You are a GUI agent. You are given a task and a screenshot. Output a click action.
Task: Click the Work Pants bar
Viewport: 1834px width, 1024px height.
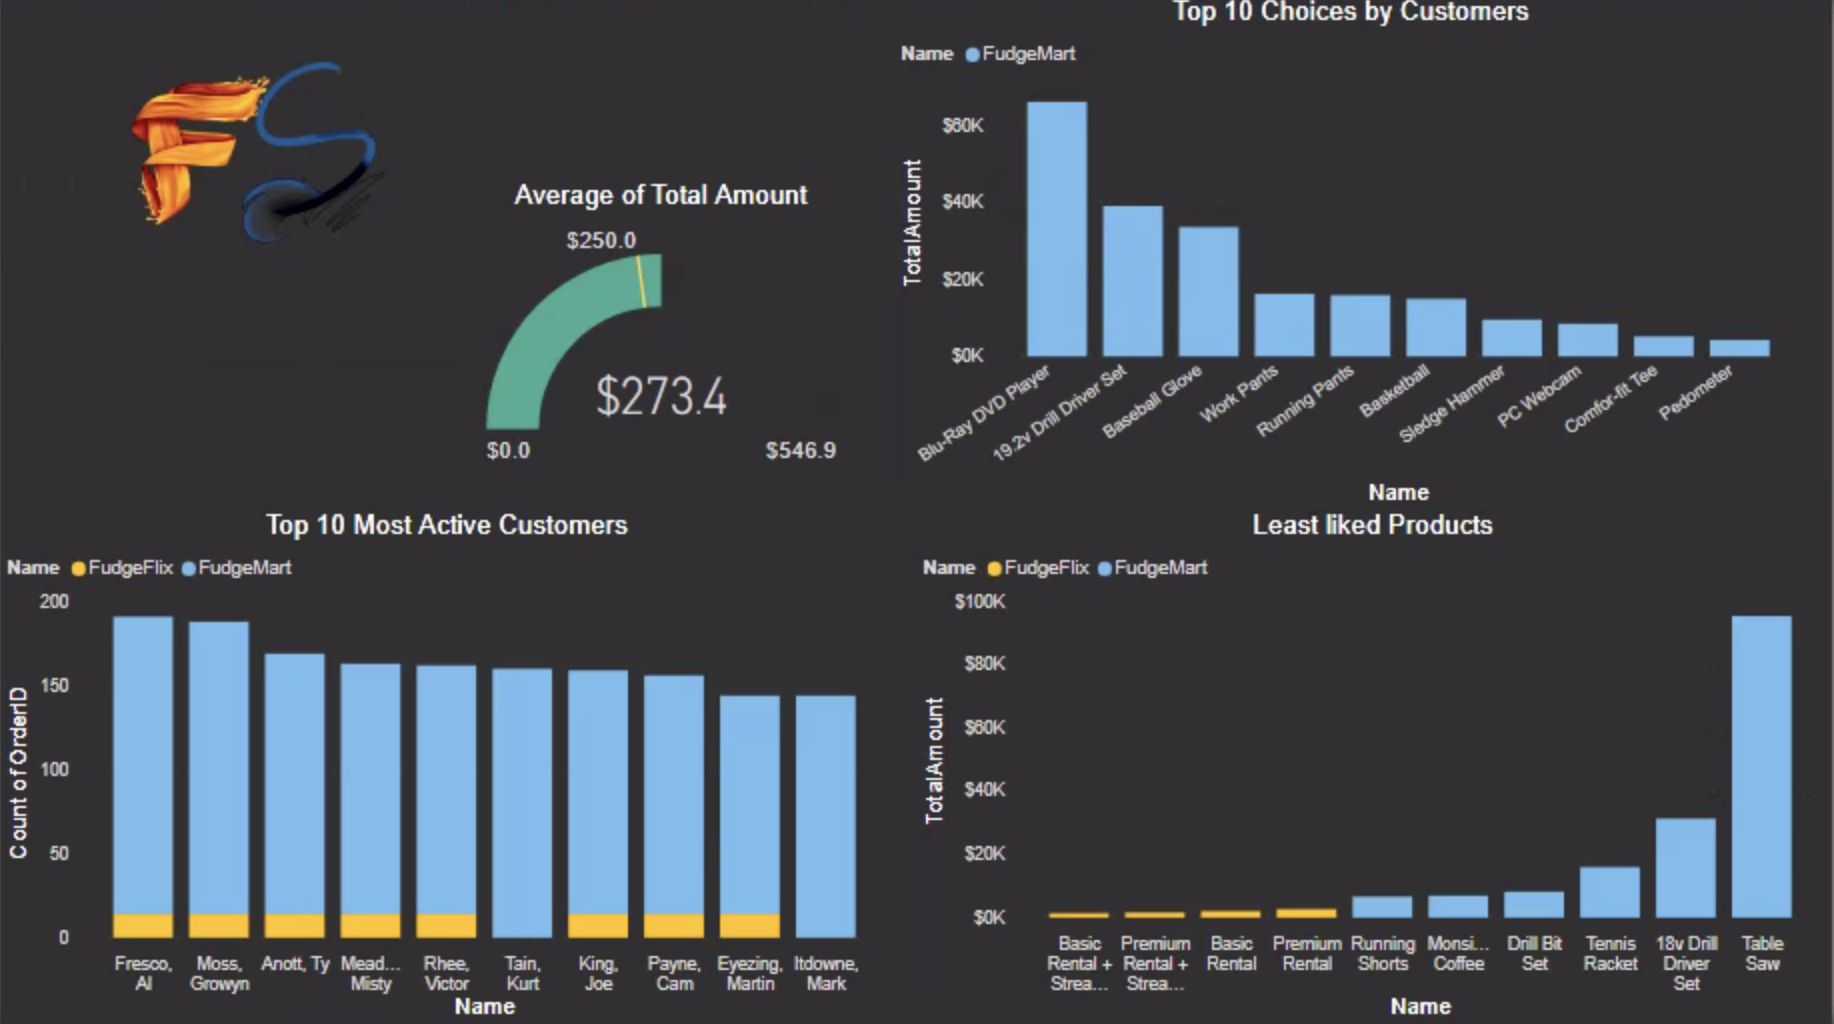click(1284, 325)
